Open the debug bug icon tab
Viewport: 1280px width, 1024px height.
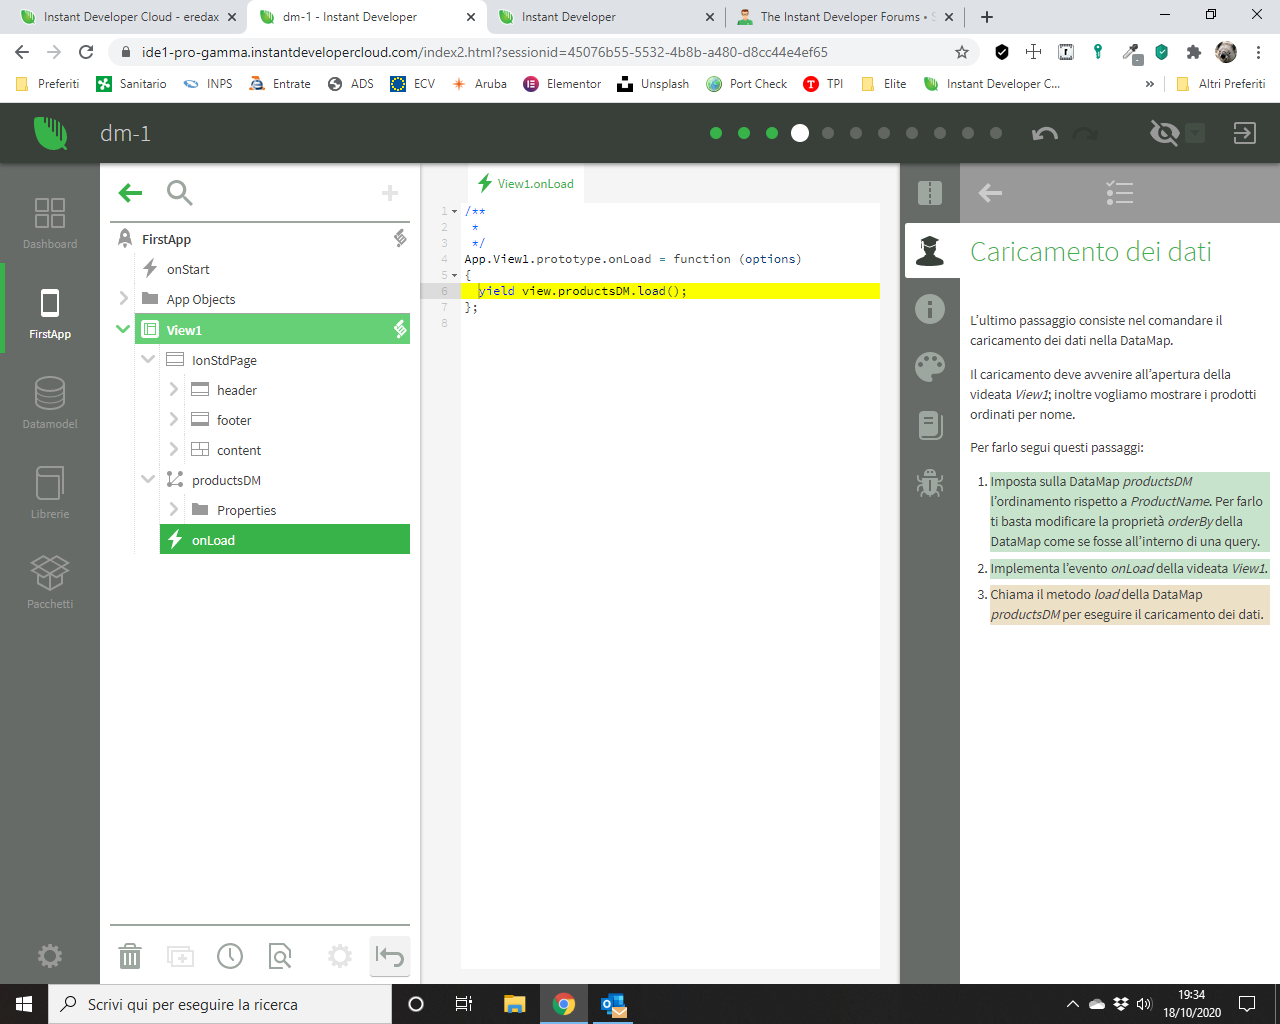point(930,483)
